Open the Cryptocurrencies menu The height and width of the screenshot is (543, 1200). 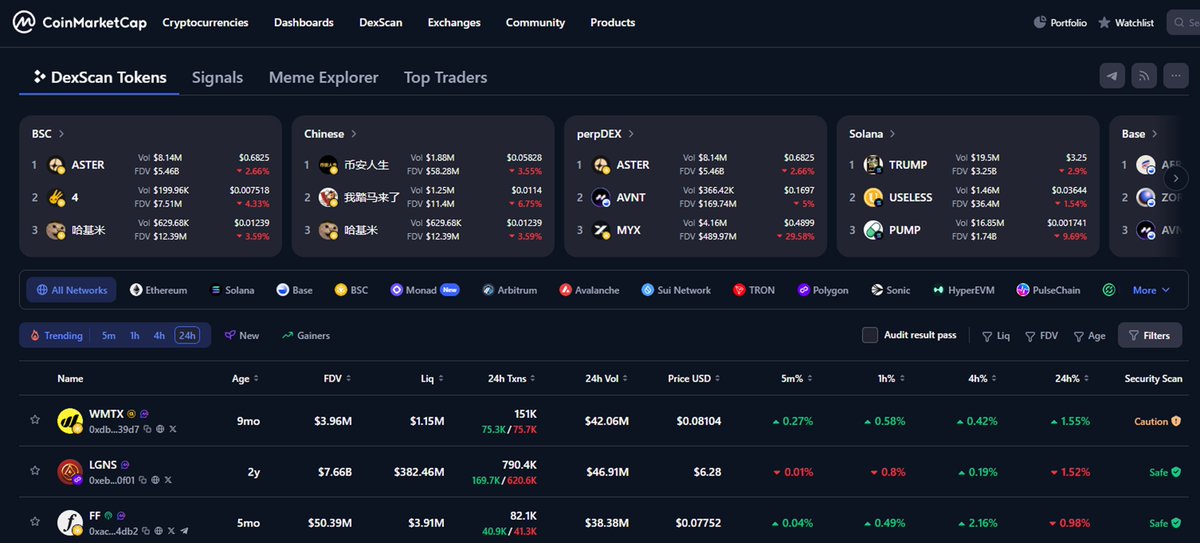(205, 22)
